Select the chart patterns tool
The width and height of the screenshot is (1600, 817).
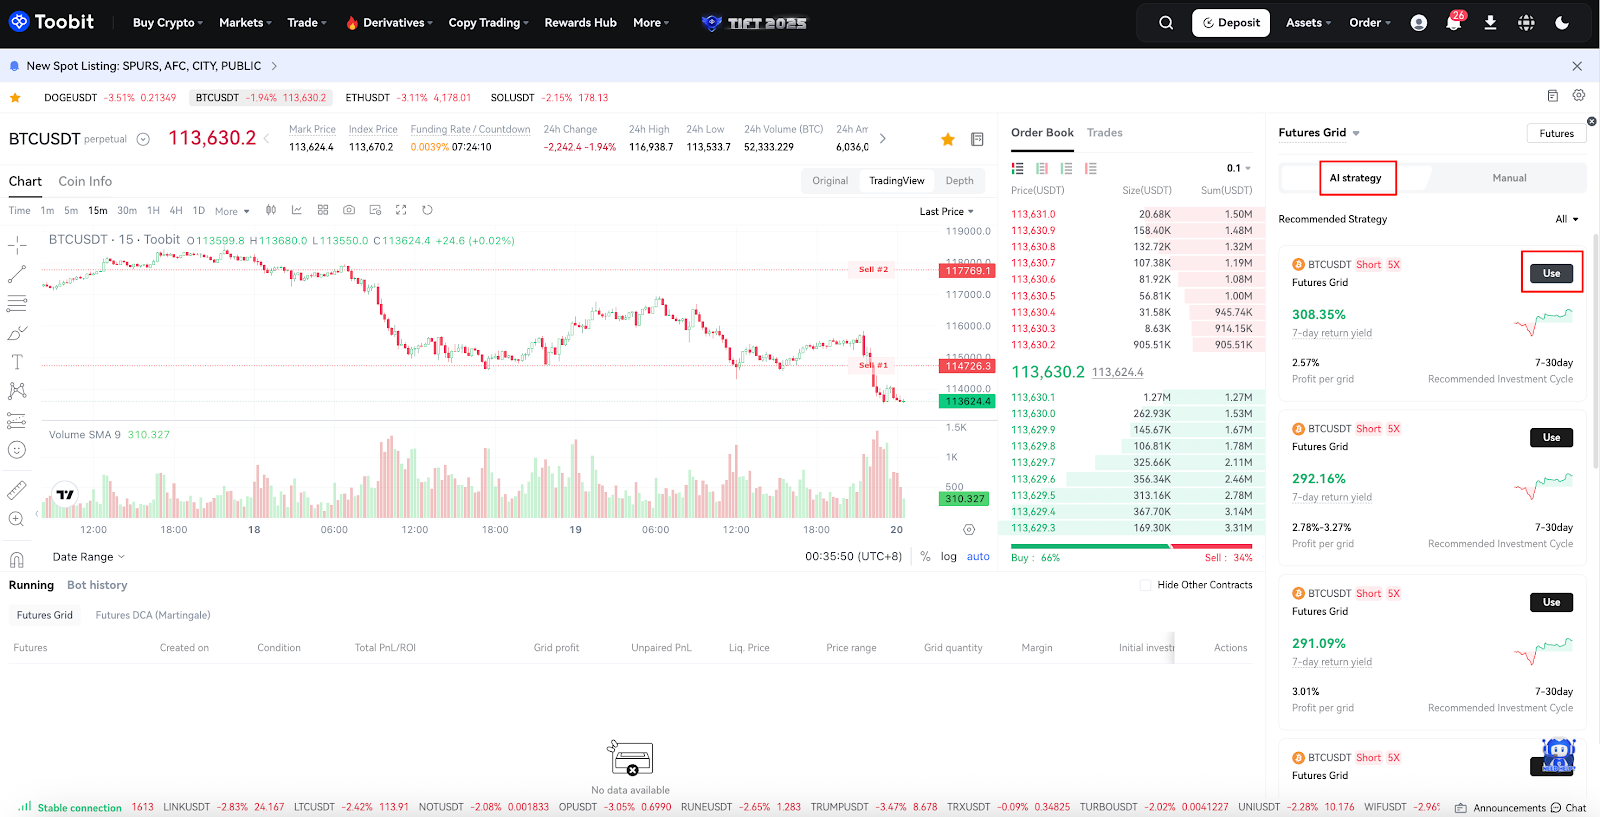[x=17, y=391]
